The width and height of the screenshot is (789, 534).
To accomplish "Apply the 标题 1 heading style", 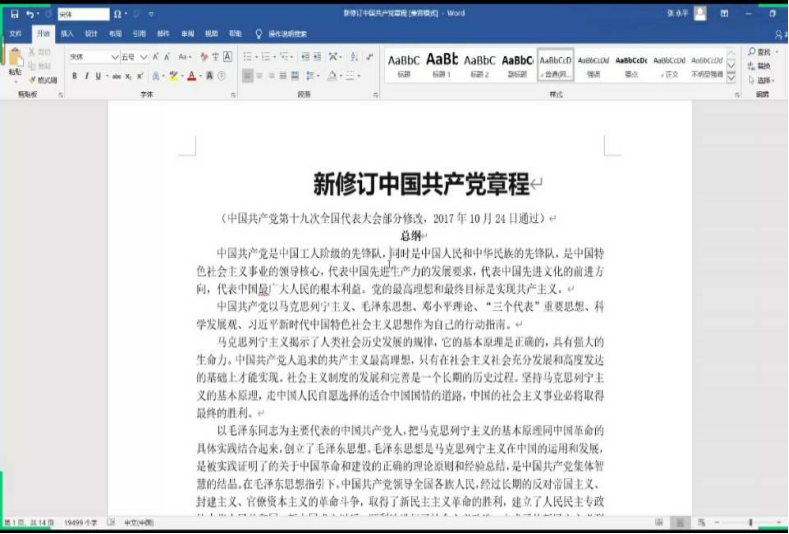I will click(442, 64).
